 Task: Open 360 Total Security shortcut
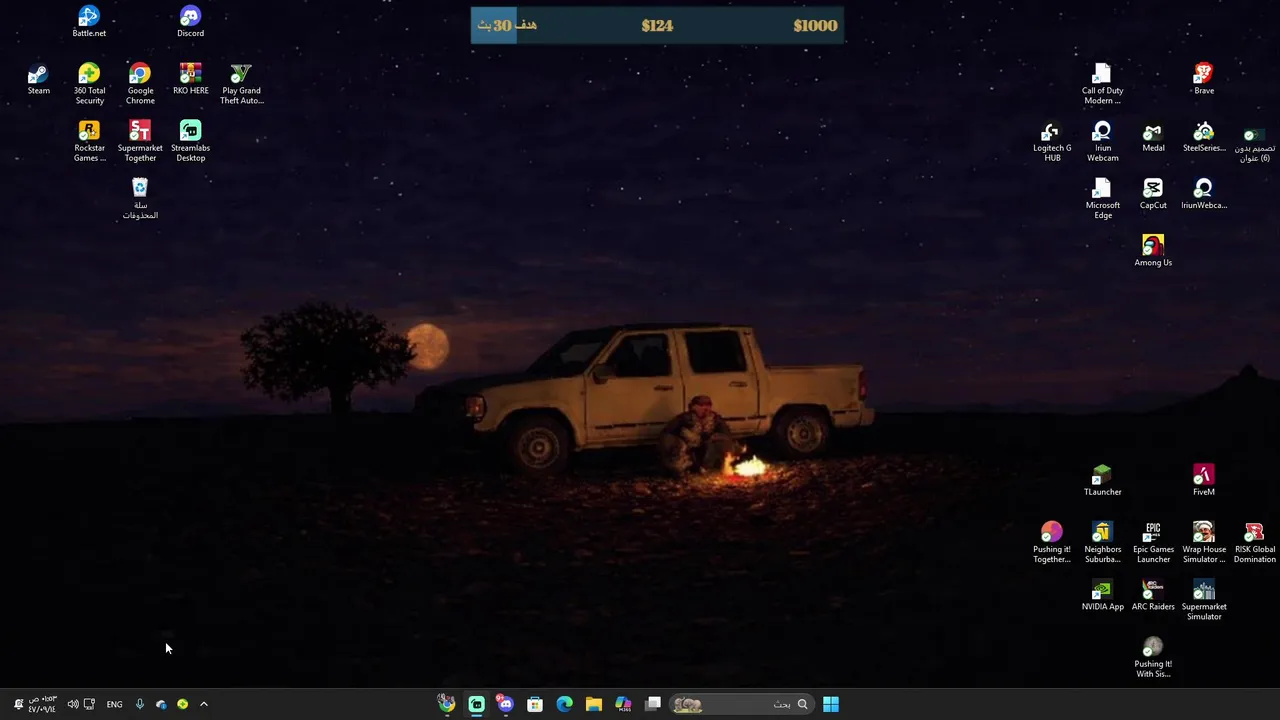tap(89, 84)
